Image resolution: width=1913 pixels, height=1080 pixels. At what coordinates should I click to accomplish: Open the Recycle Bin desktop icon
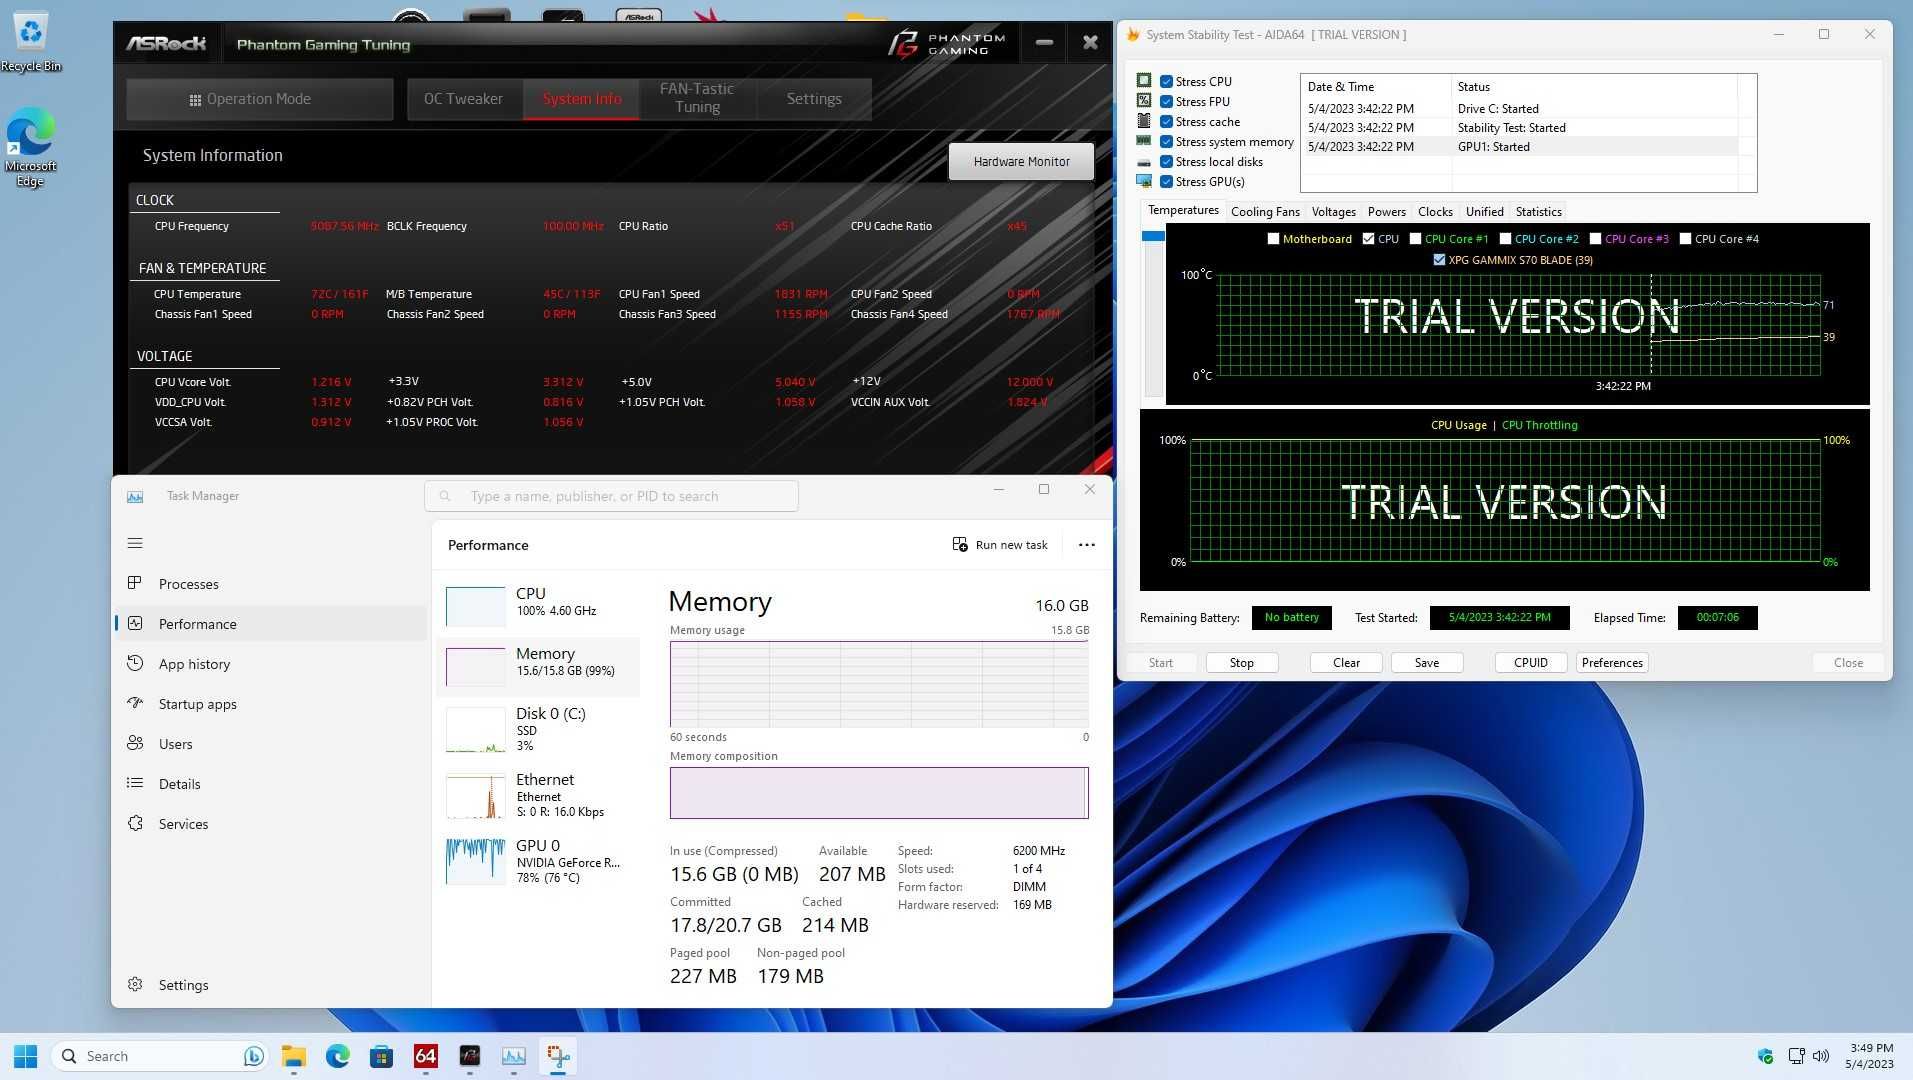point(31,42)
